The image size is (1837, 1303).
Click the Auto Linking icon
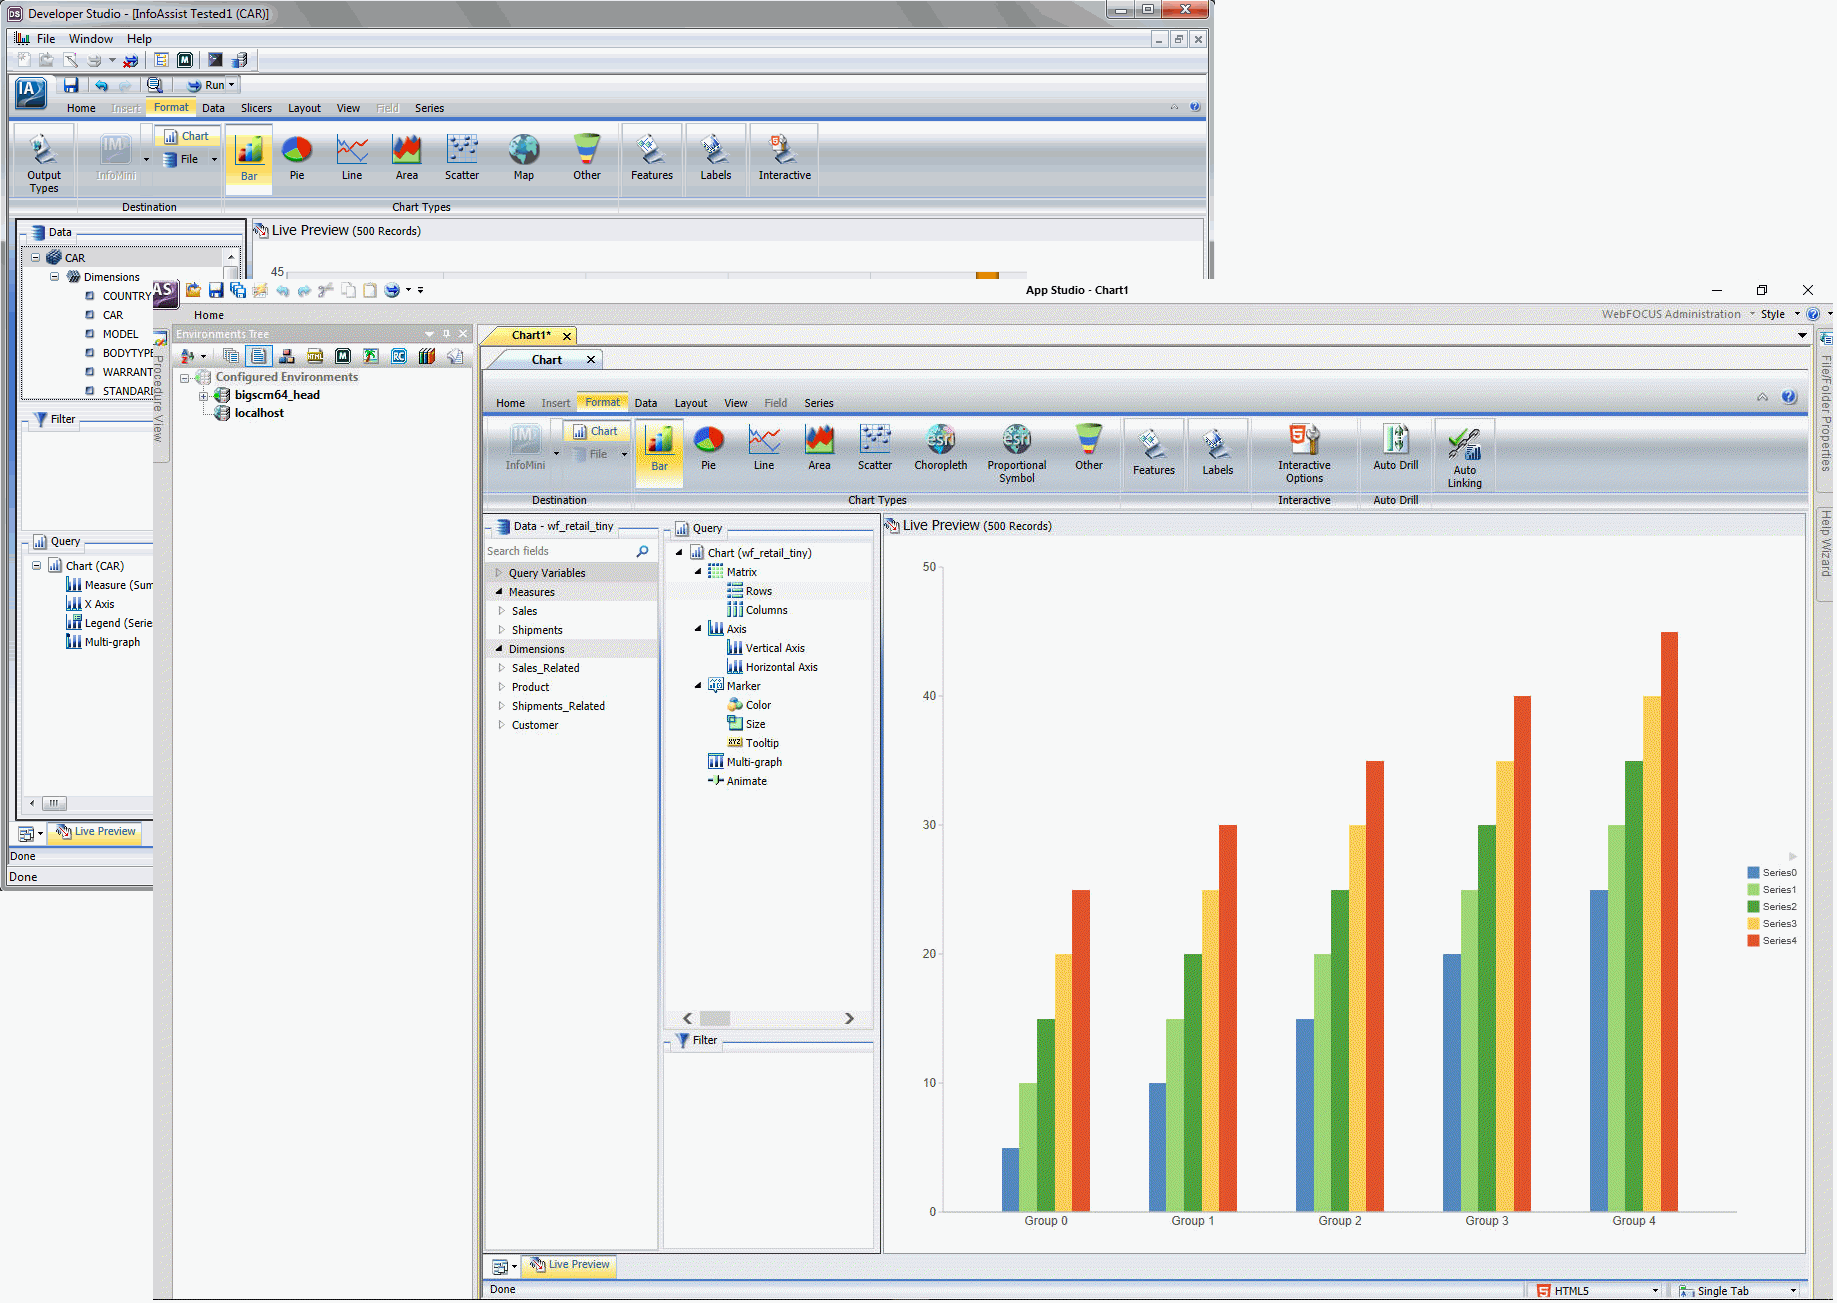[x=1464, y=455]
